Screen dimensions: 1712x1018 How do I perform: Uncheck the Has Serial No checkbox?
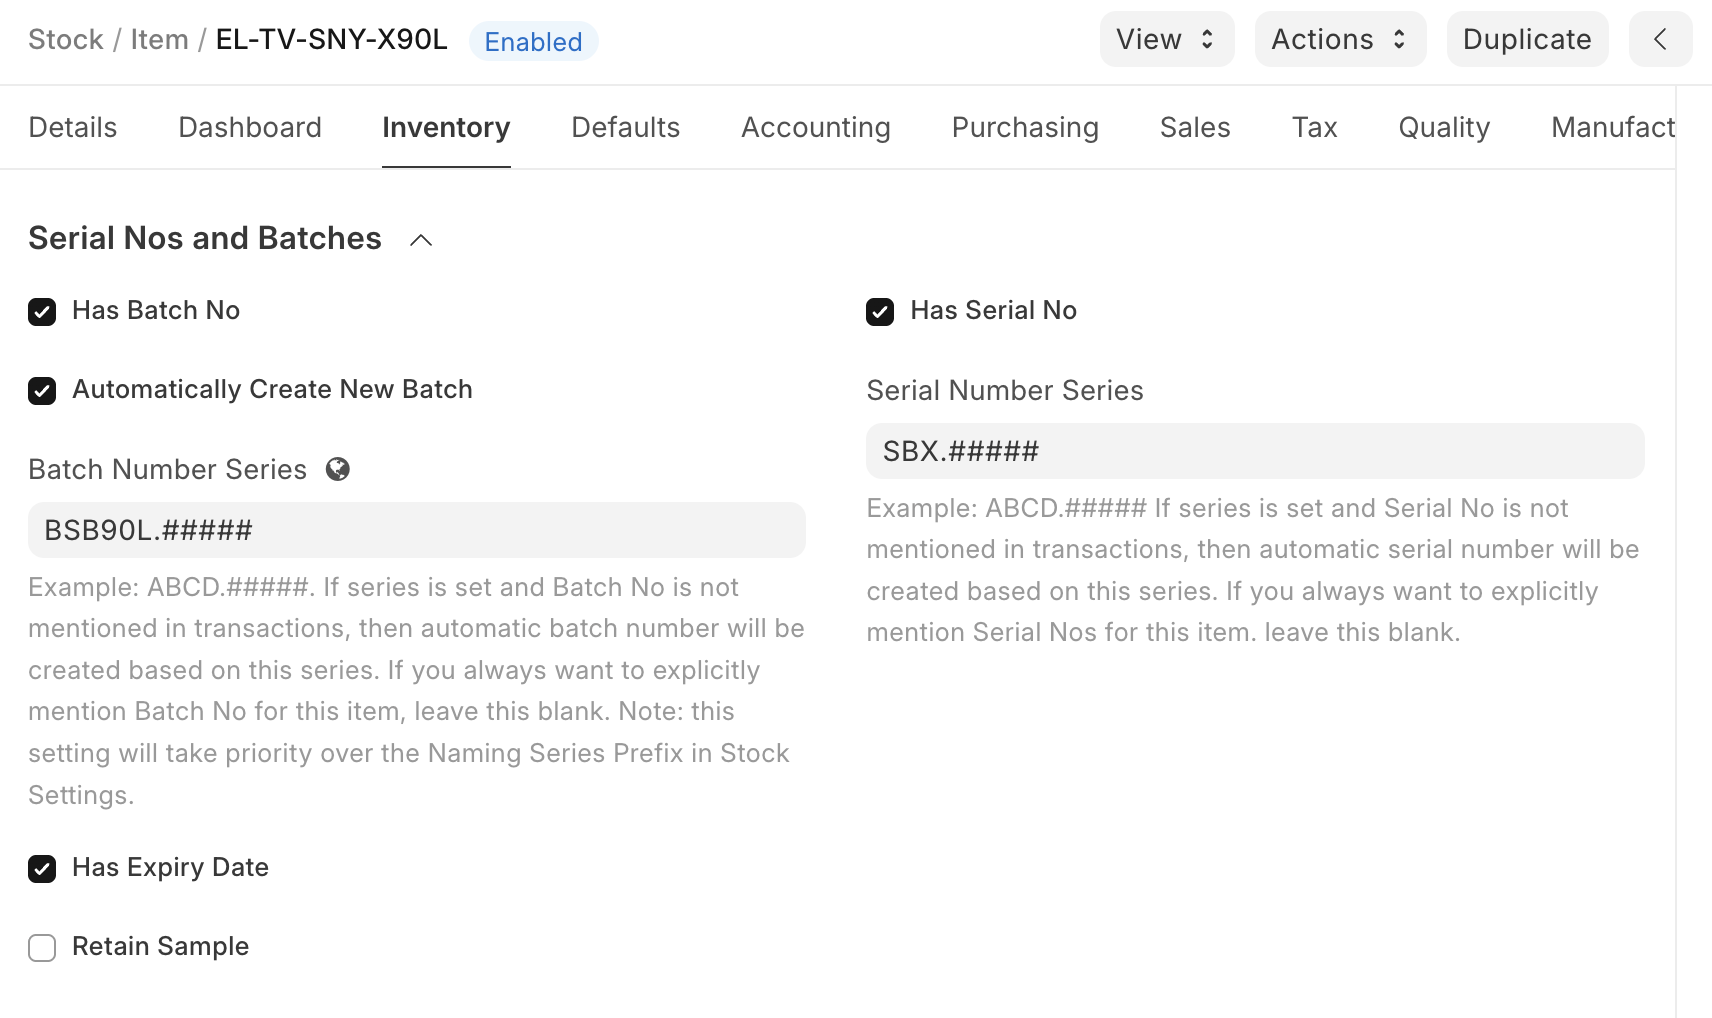point(880,312)
